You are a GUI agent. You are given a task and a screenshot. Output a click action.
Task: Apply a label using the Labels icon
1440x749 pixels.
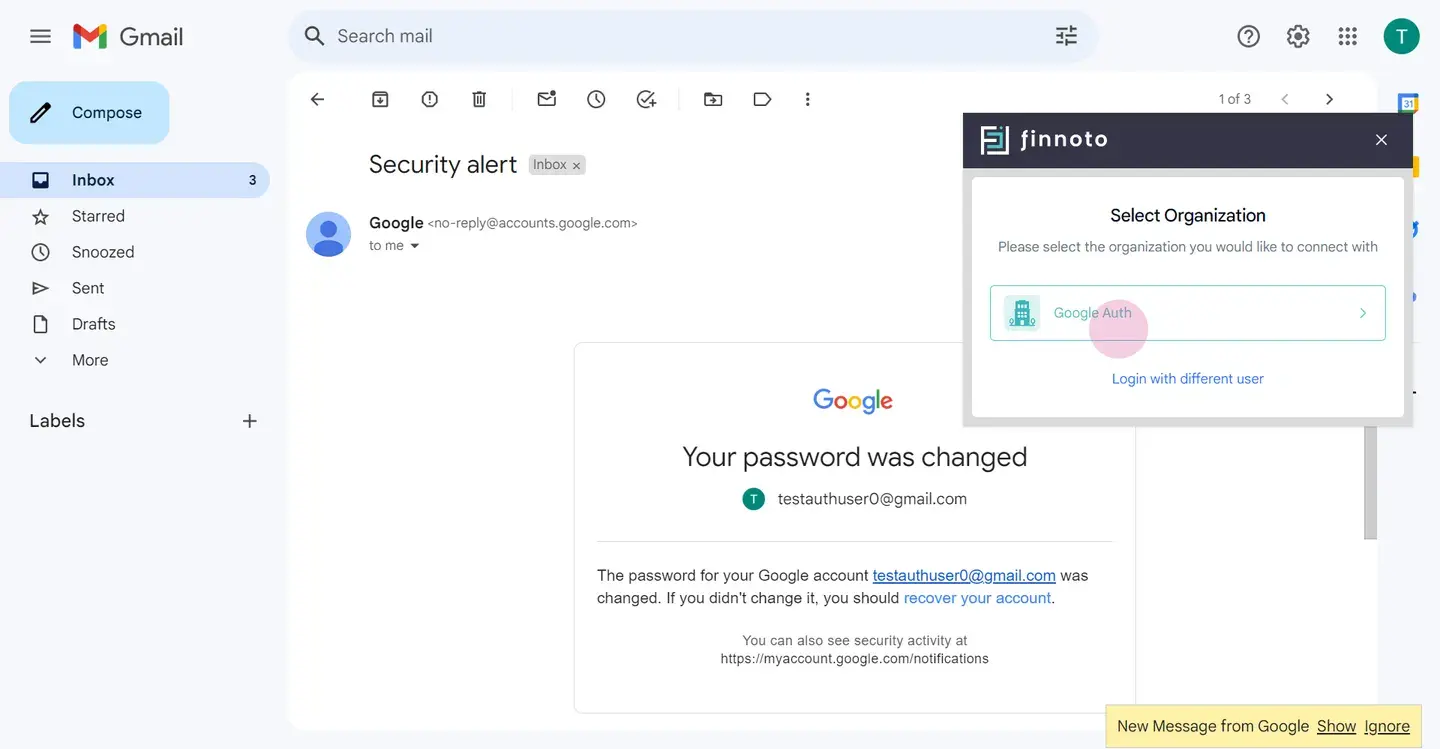click(x=762, y=99)
